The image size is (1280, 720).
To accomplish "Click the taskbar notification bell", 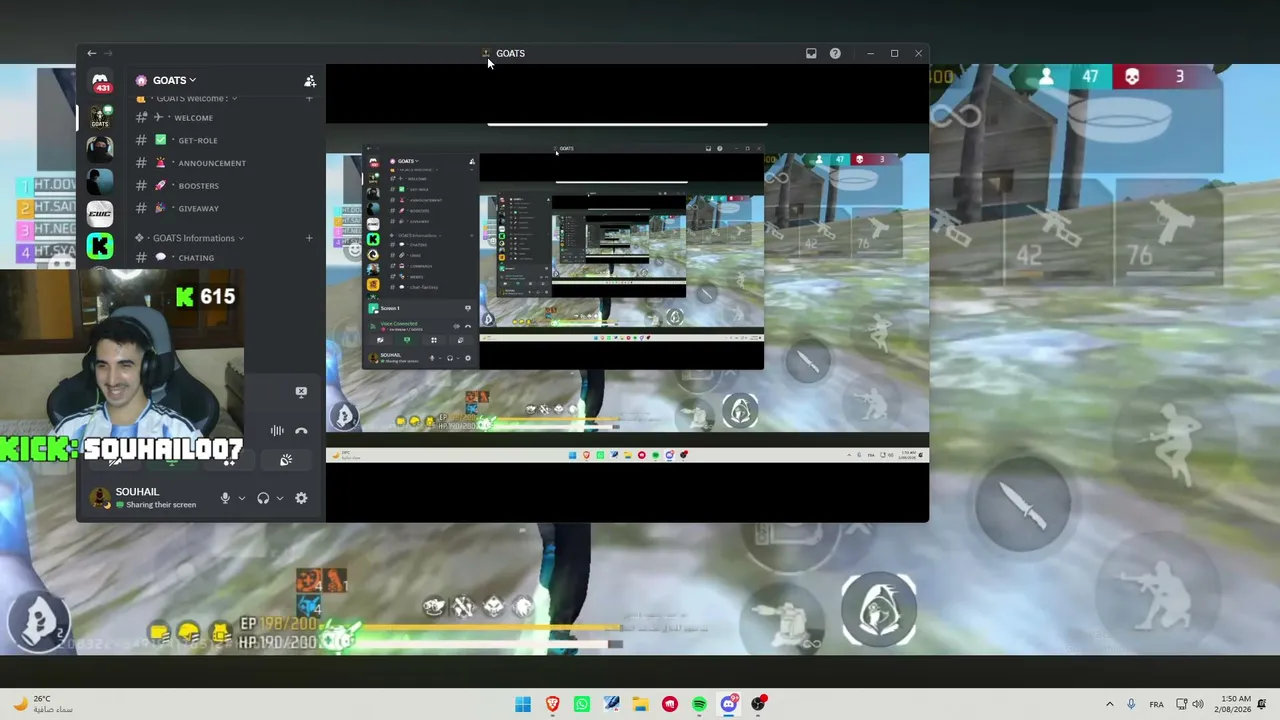I will pos(1262,704).
